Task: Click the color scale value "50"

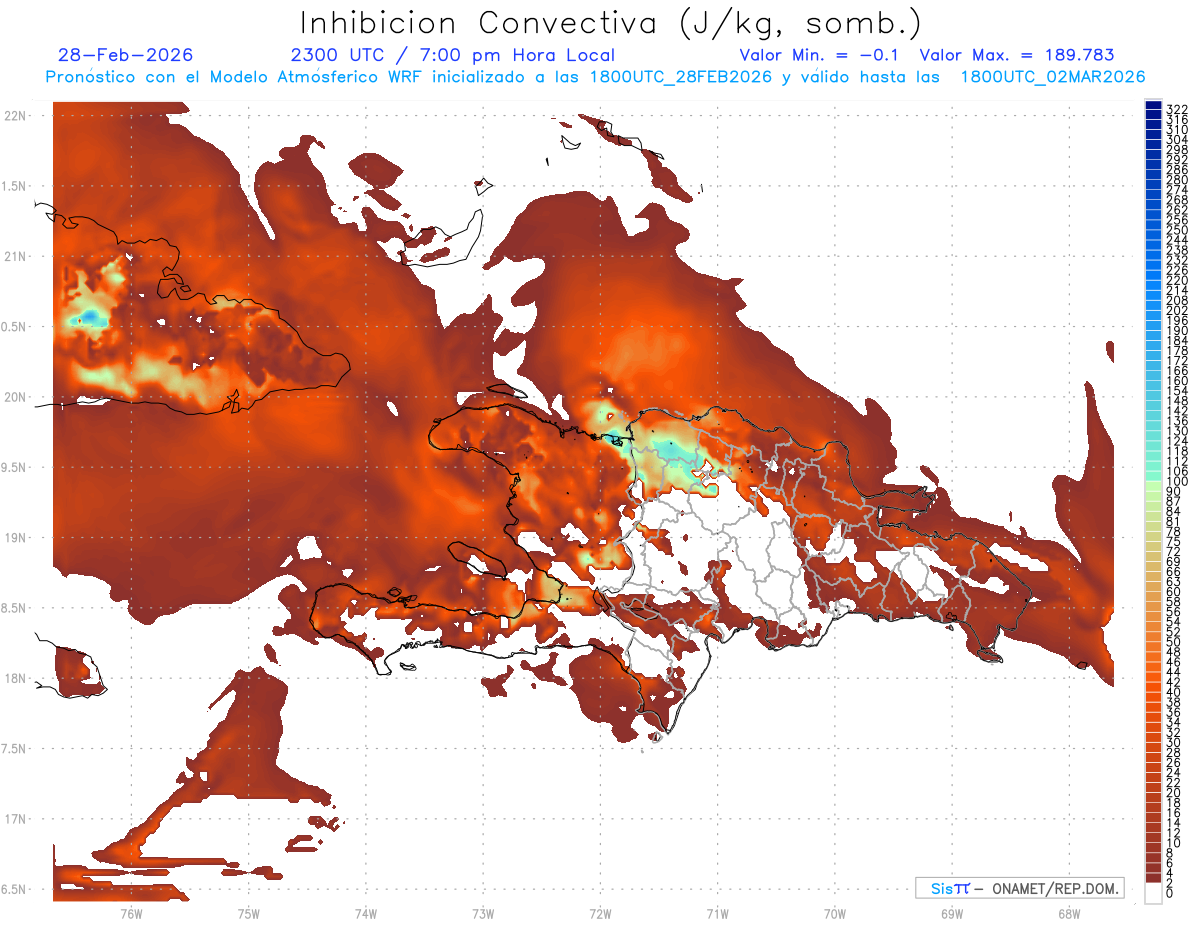Action: pyautogui.click(x=1173, y=641)
